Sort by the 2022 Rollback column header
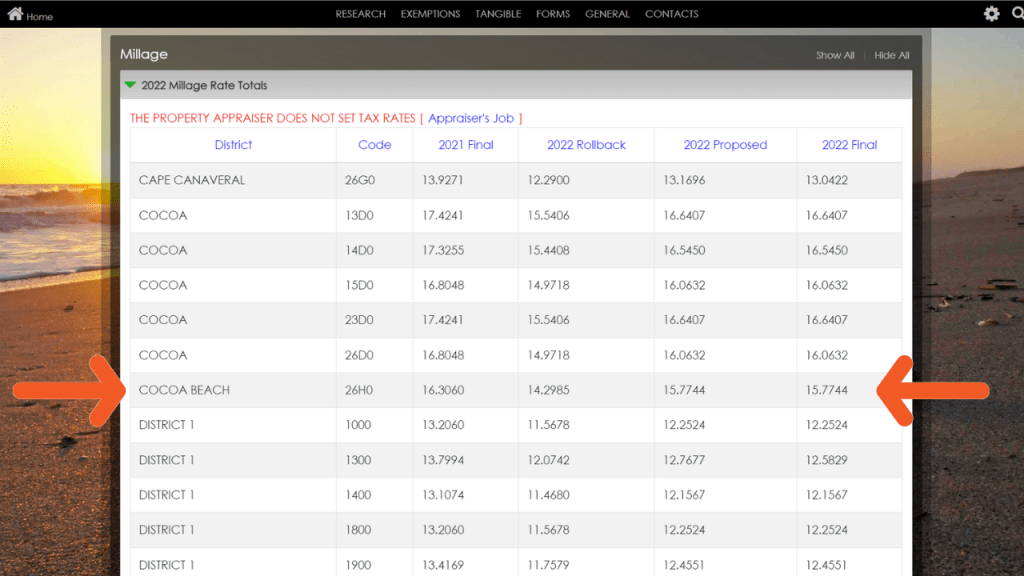The width and height of the screenshot is (1024, 576). coord(586,145)
